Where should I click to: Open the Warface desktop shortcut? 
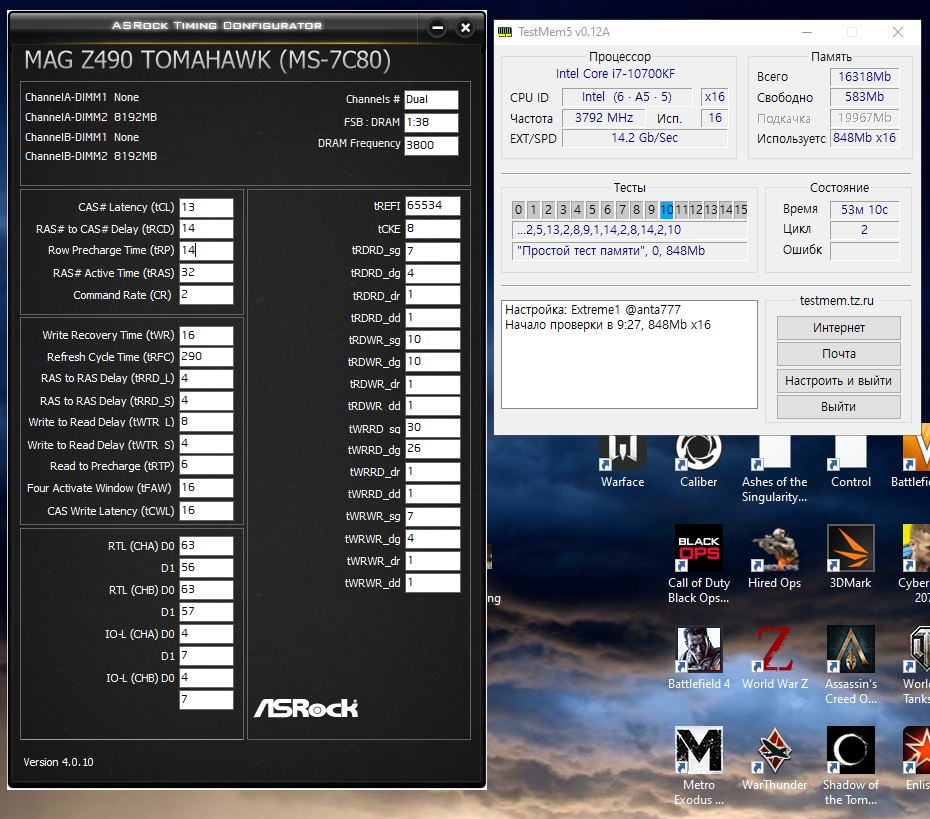coord(622,461)
